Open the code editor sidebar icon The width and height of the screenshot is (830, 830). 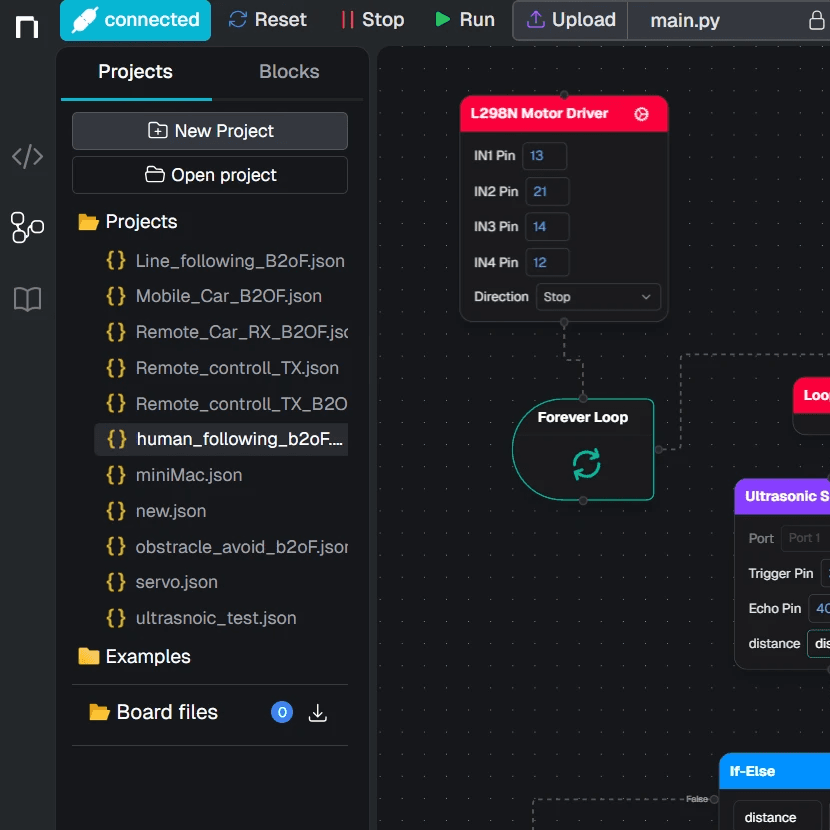(28, 157)
